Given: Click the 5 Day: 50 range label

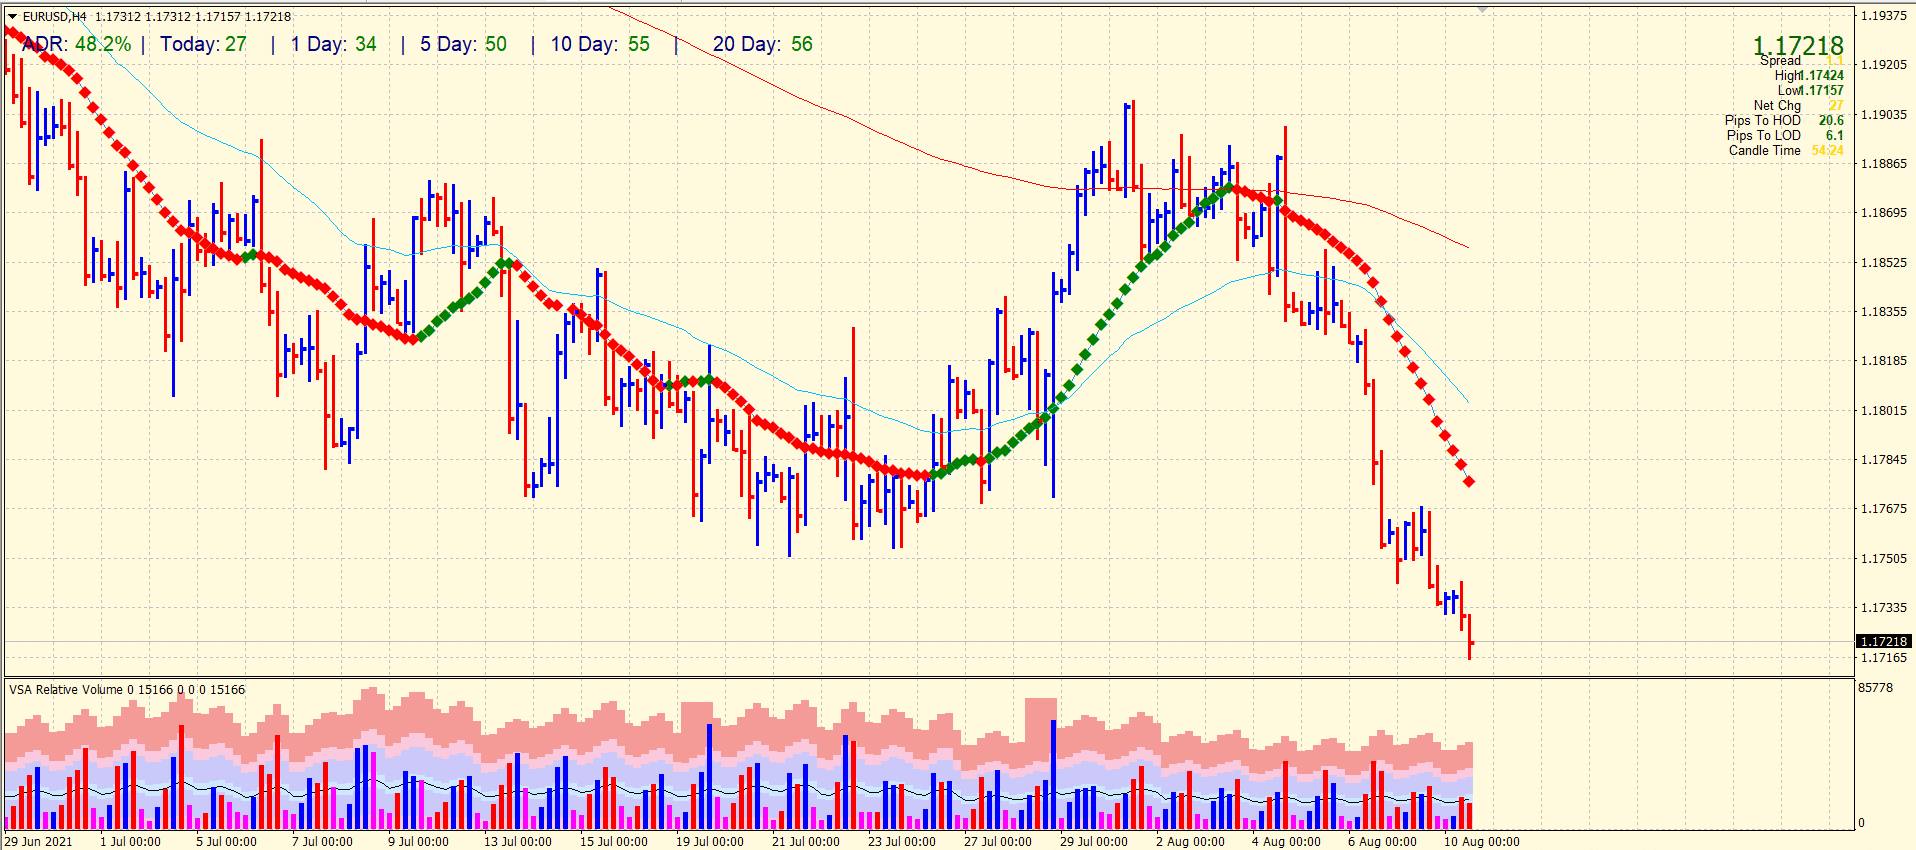Looking at the screenshot, I should [x=463, y=44].
